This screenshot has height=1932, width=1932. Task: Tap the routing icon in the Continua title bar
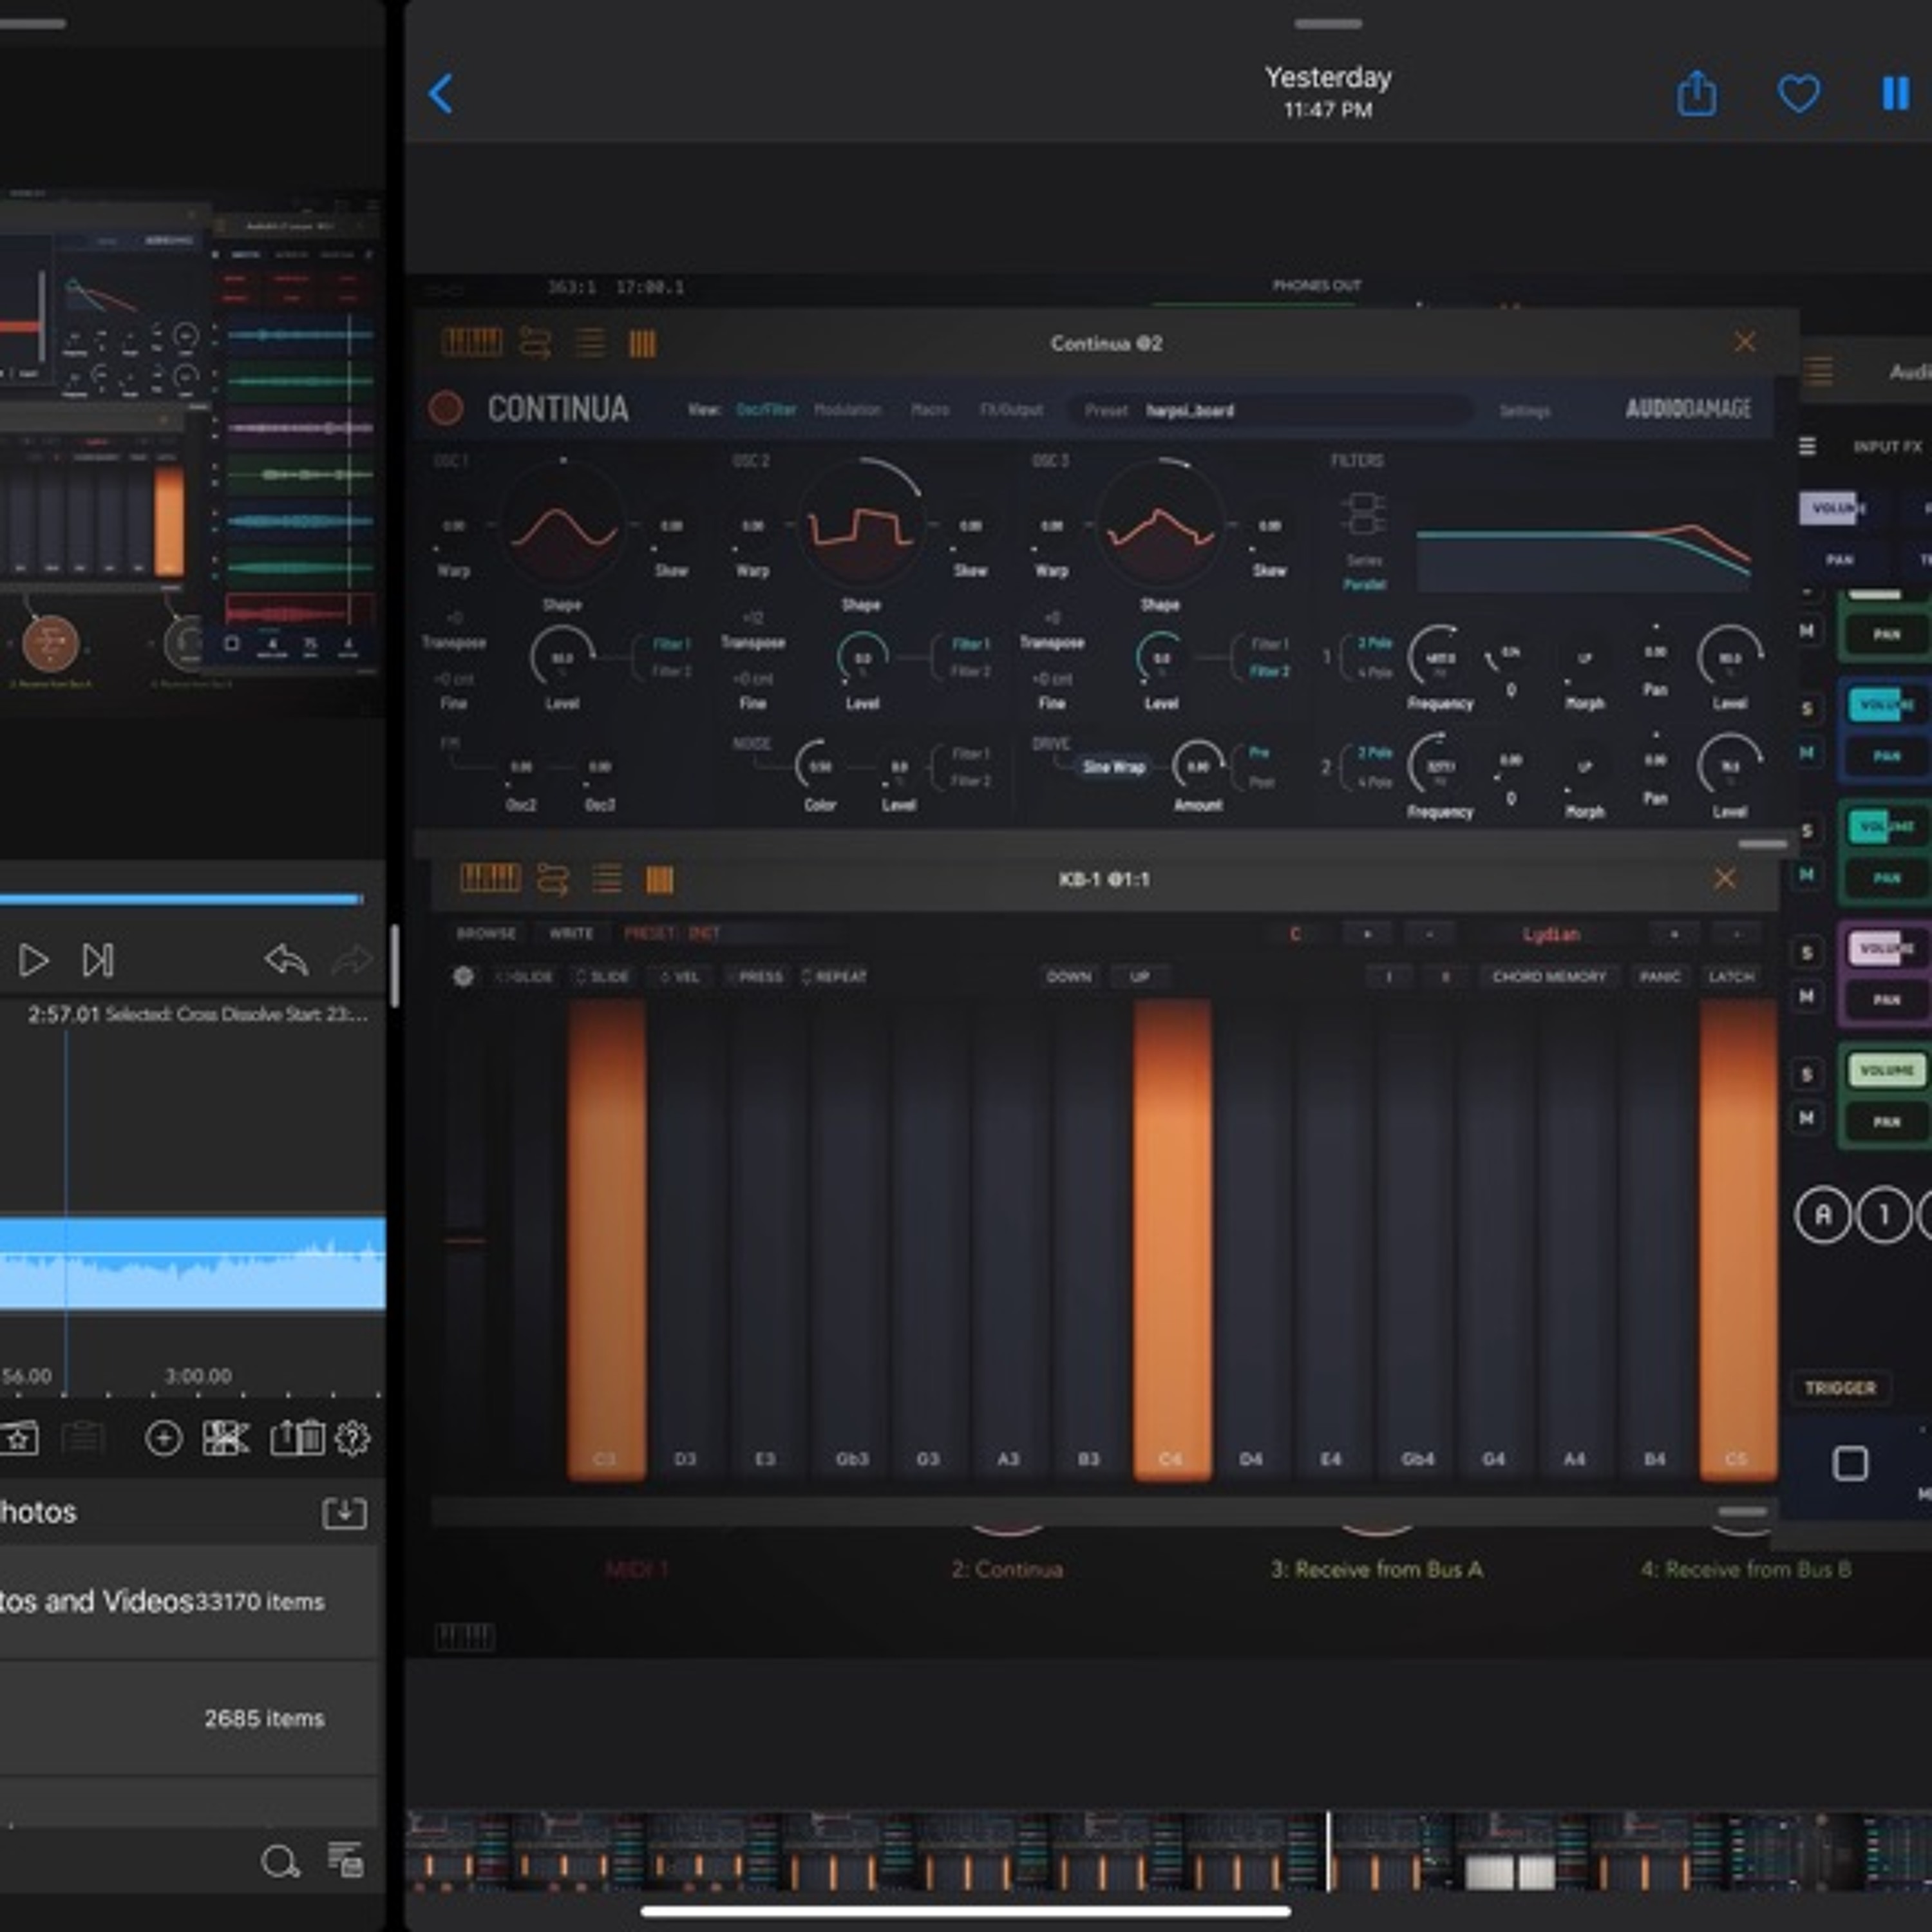(x=535, y=343)
